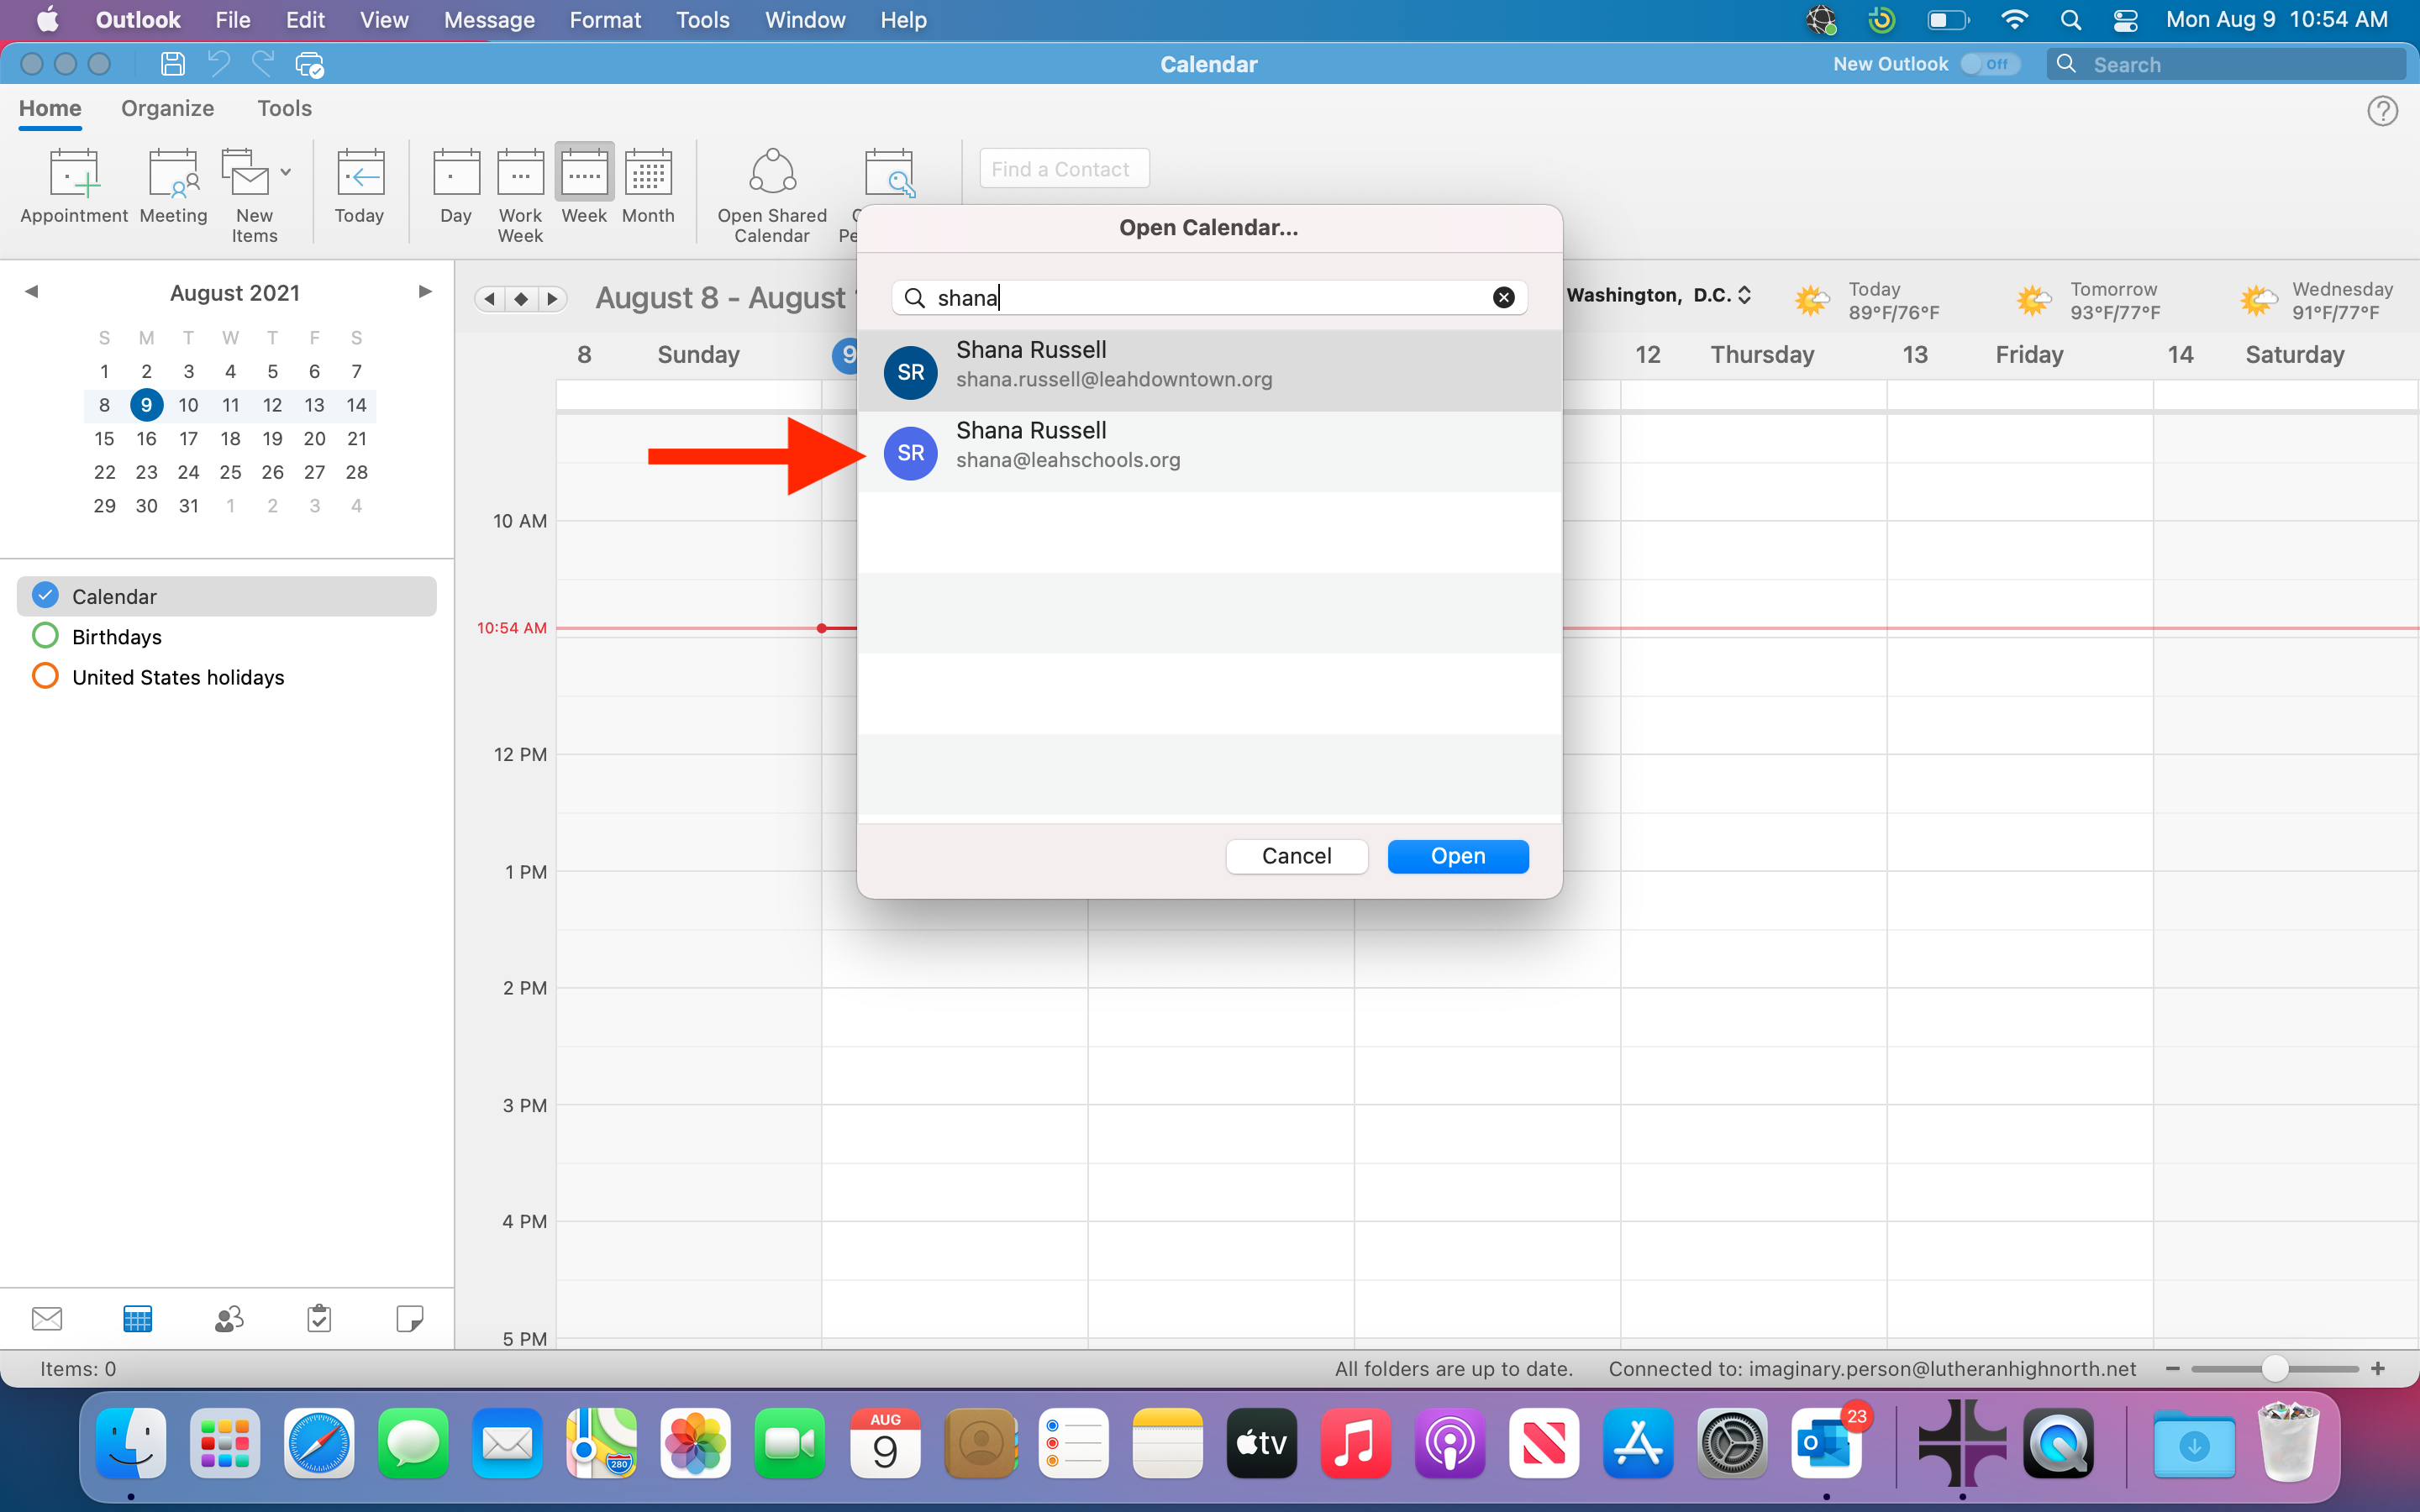Viewport: 2420px width, 1512px height.
Task: Click the shana search field in dialog
Action: point(1209,297)
